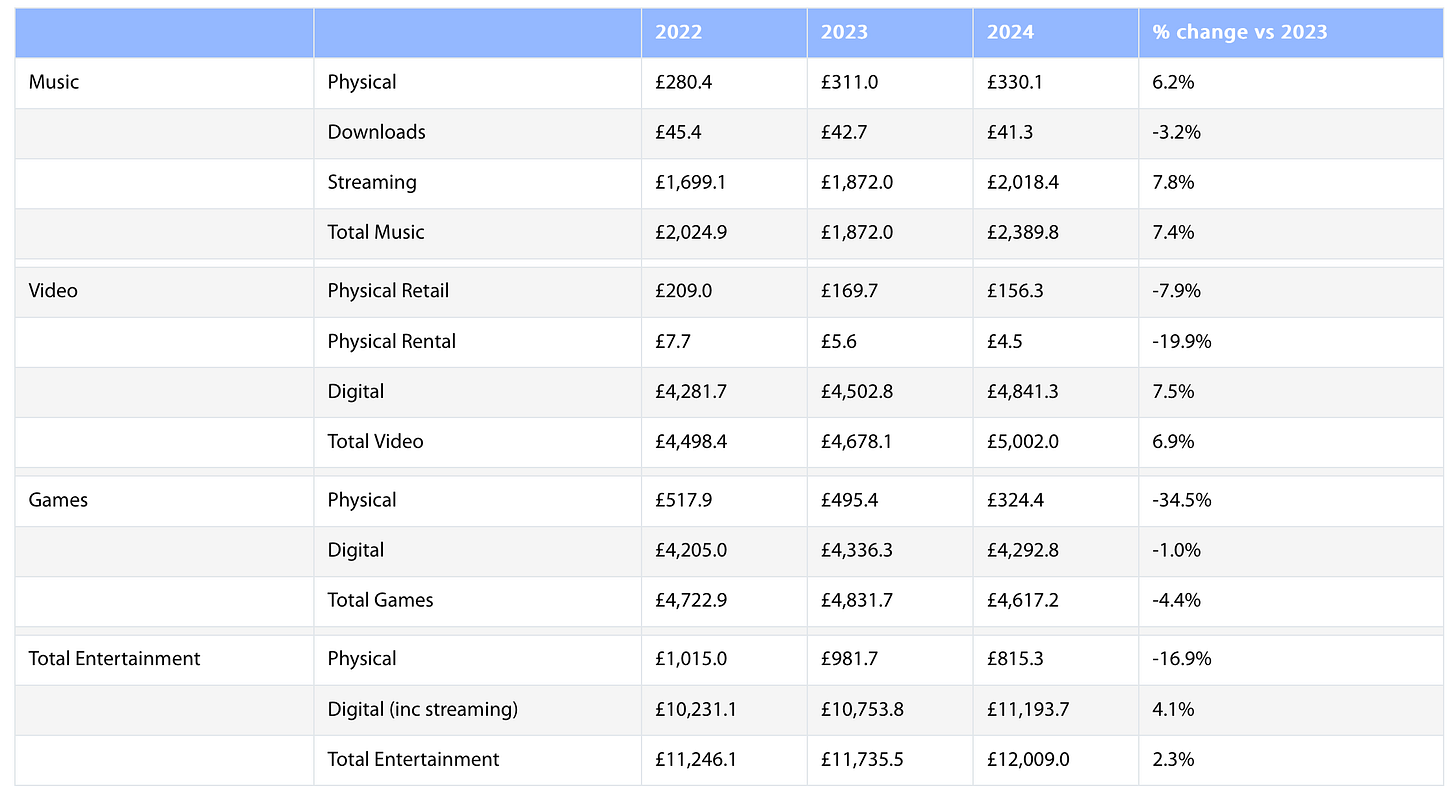Click the Streaming row label
Image resolution: width=1456 pixels, height=792 pixels.
tap(372, 182)
